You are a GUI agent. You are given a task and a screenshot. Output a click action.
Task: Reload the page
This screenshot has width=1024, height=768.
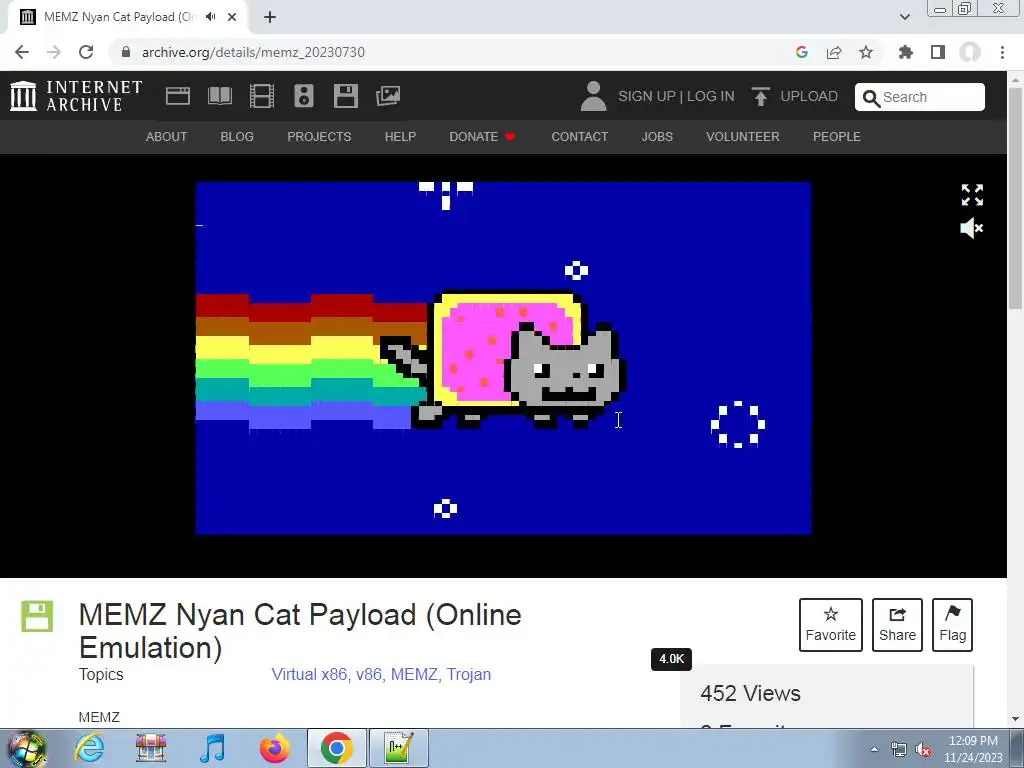click(86, 52)
